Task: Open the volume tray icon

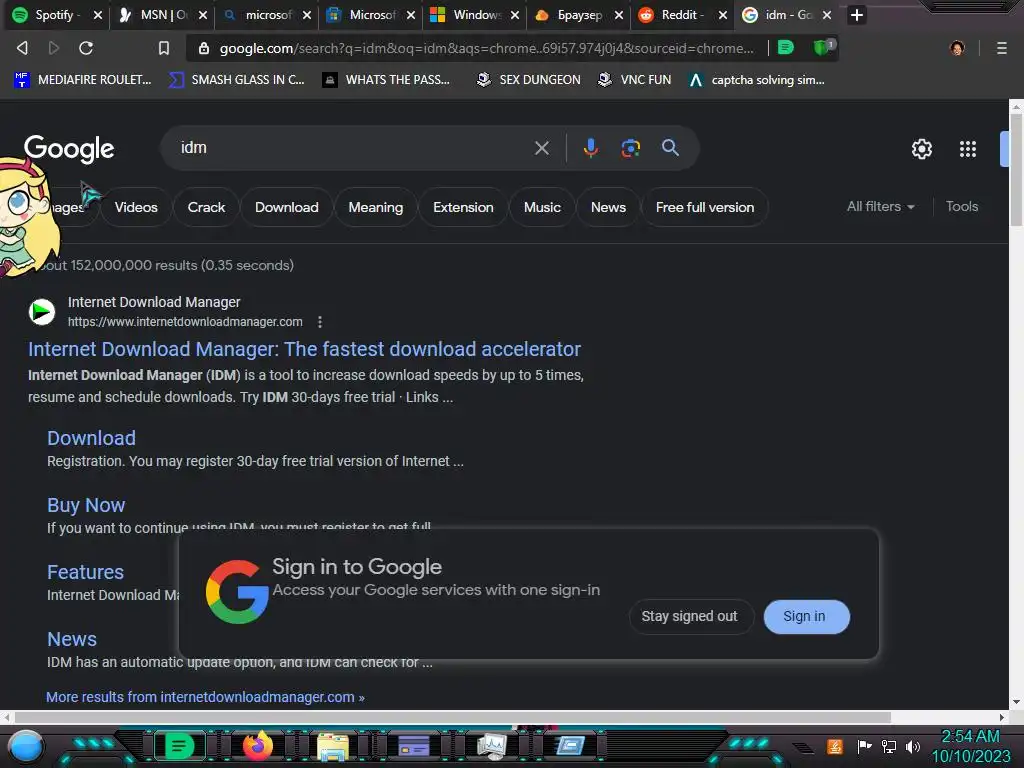Action: (x=913, y=746)
